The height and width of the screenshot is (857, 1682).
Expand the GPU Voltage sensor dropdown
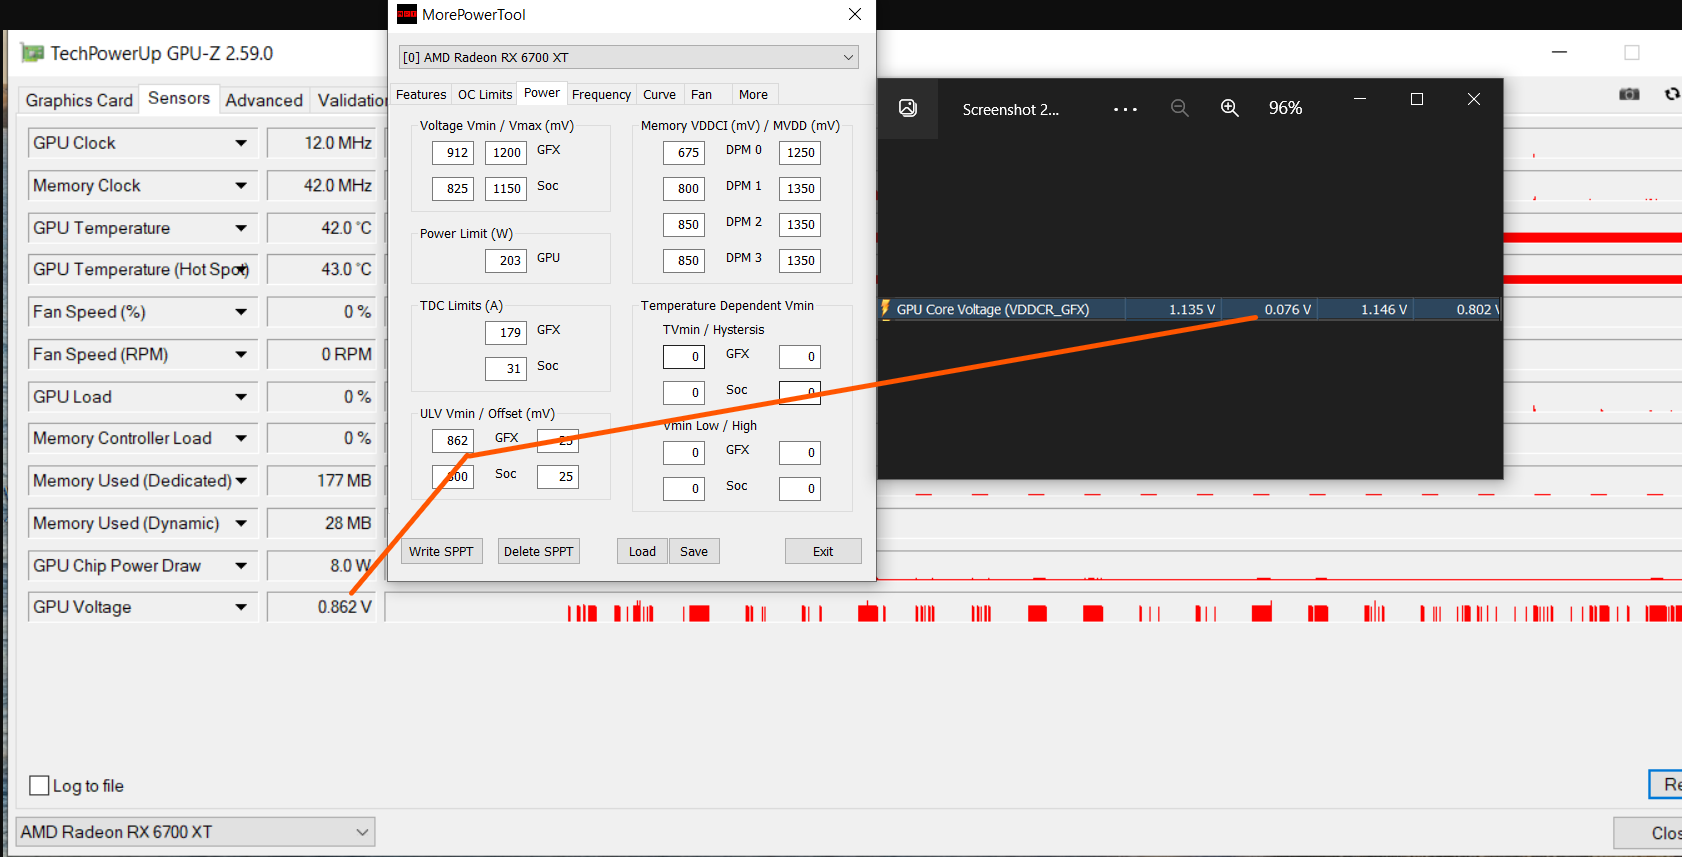pos(241,607)
